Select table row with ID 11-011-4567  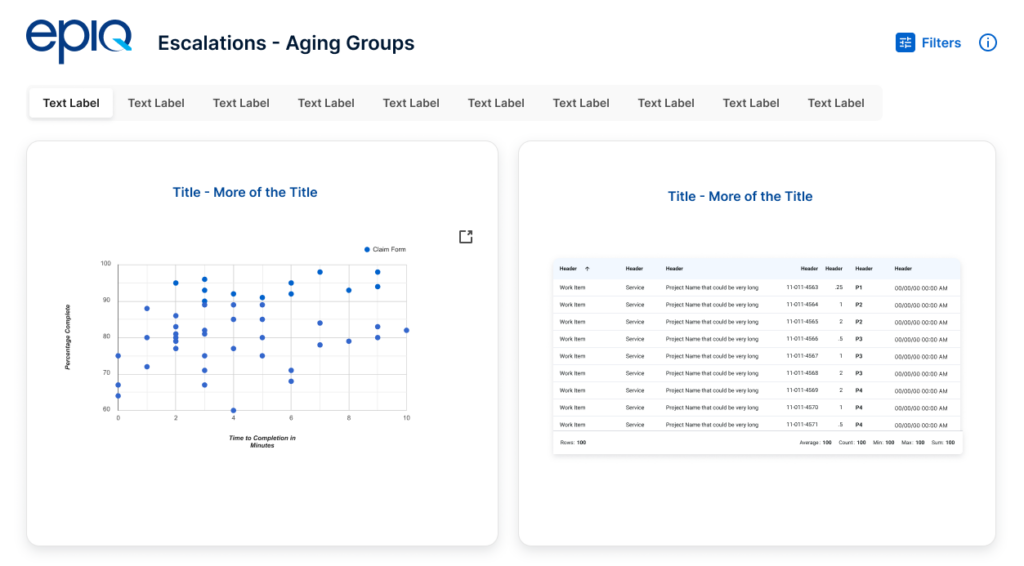[757, 356]
